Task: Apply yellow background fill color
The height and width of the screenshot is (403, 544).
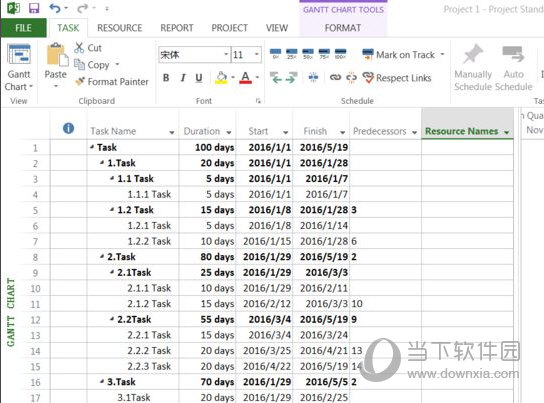Action: [x=221, y=78]
